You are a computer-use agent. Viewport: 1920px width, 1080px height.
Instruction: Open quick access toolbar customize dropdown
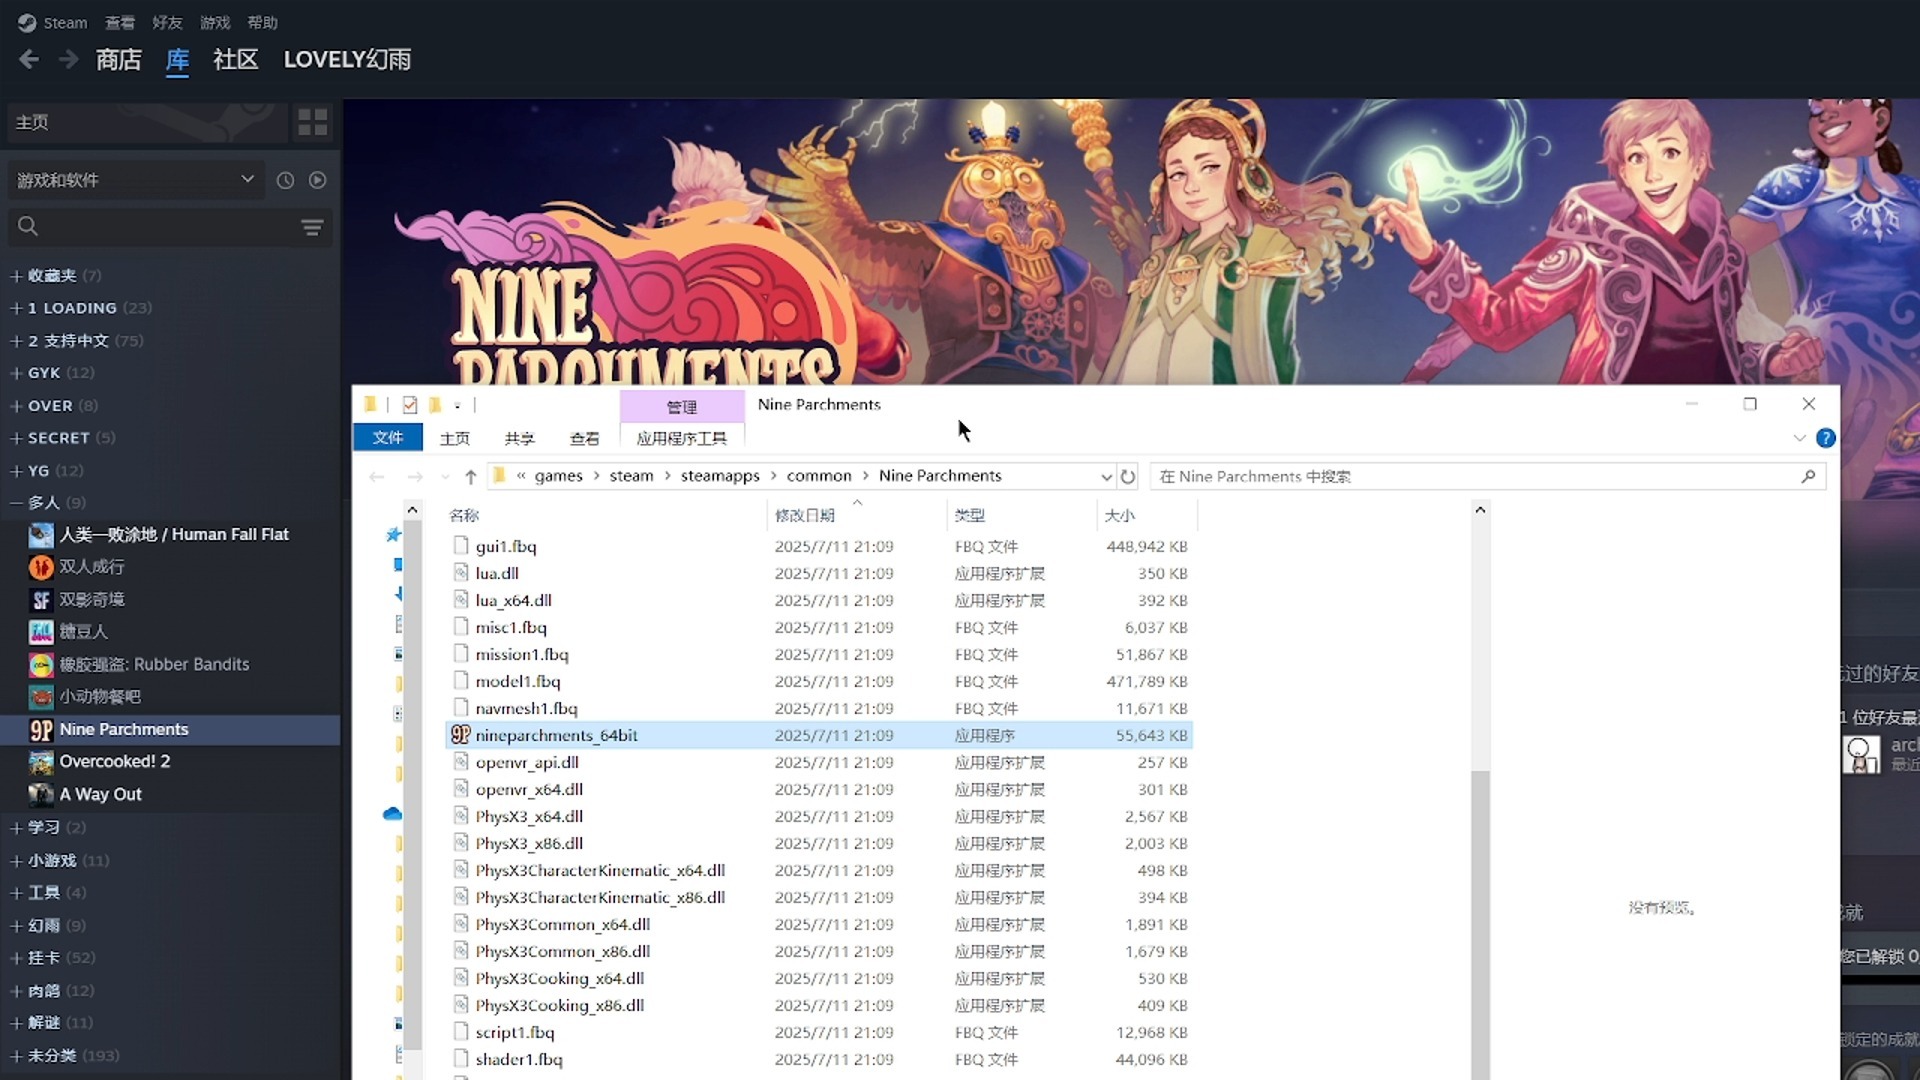click(x=457, y=405)
